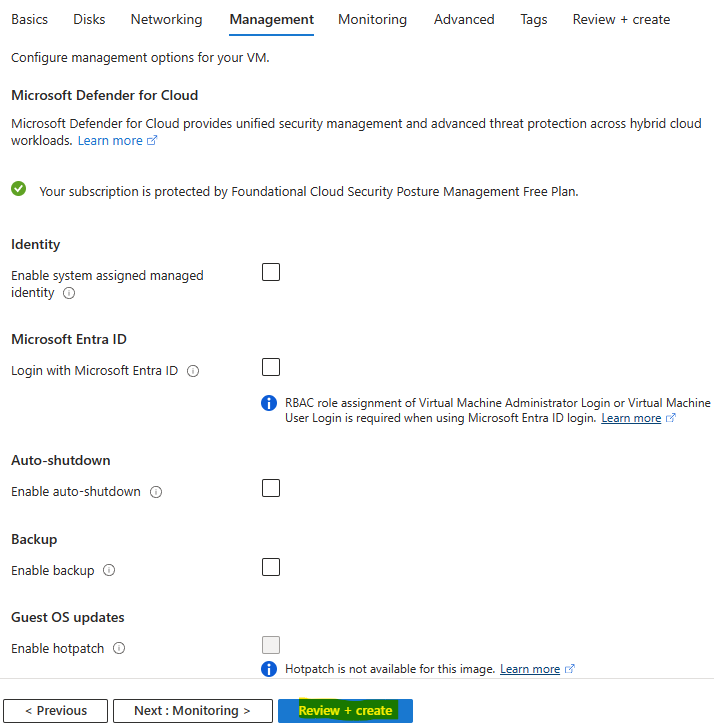Click the blue hotpatch information icon
Image resolution: width=714 pixels, height=726 pixels.
tap(269, 669)
